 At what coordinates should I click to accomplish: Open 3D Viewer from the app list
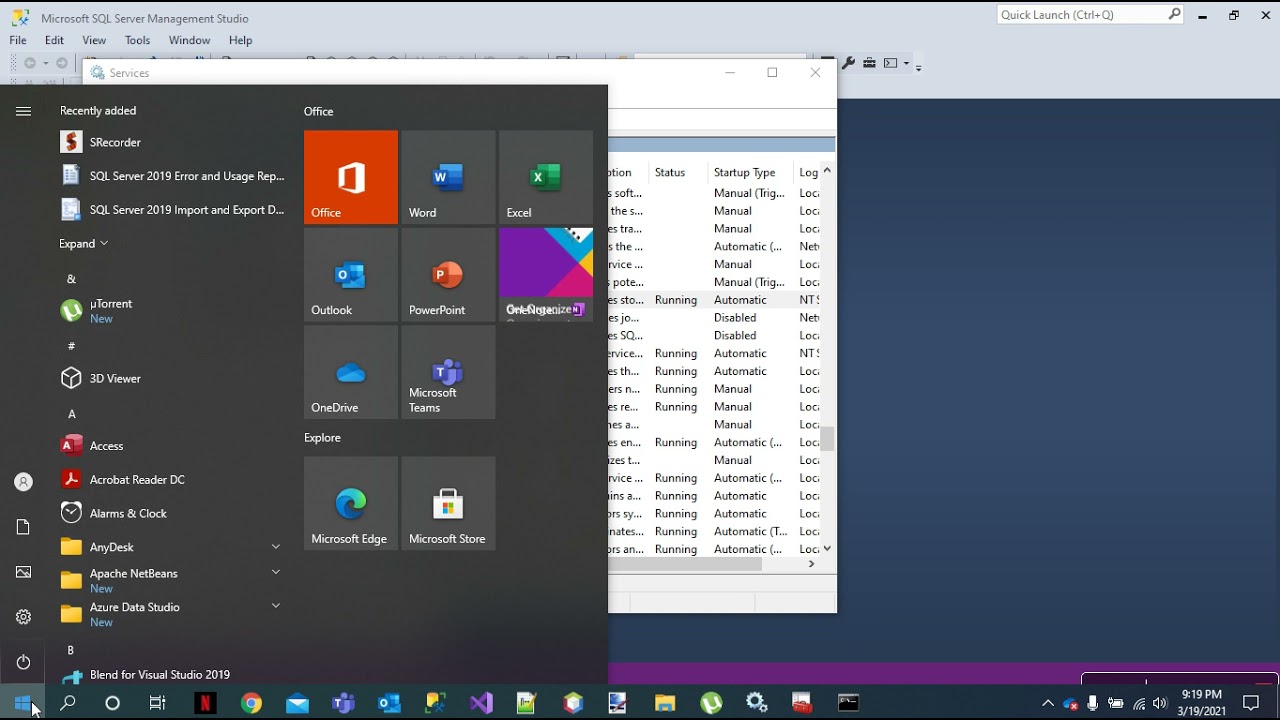[173, 378]
